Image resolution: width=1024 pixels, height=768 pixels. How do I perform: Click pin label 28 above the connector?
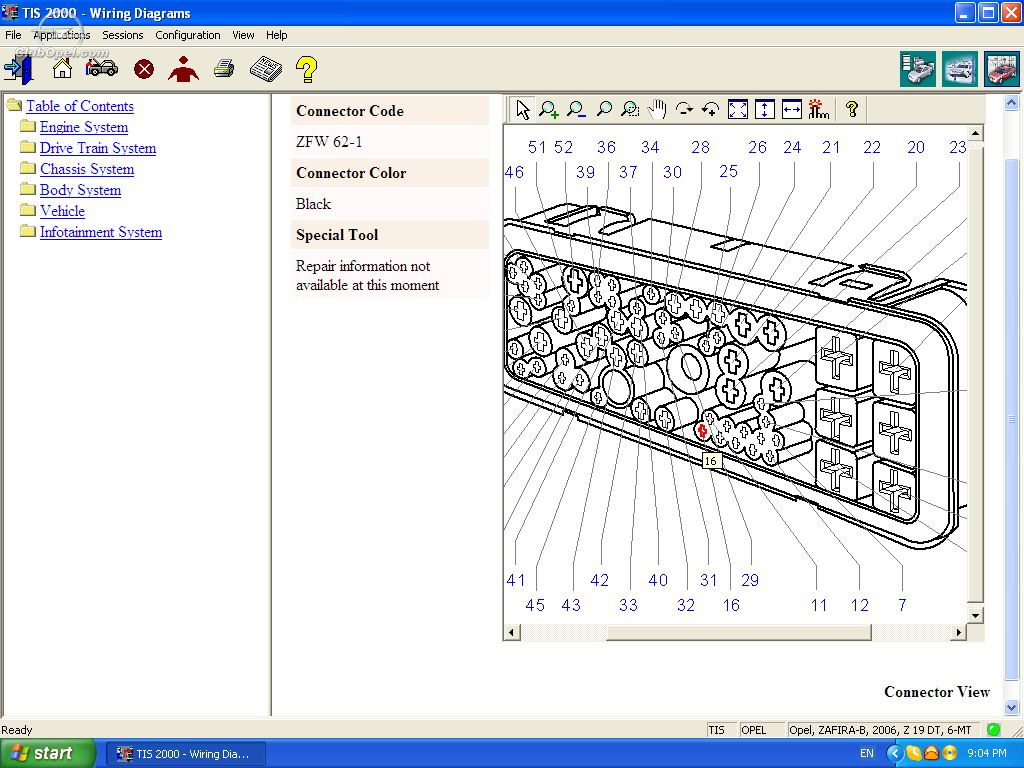point(700,148)
